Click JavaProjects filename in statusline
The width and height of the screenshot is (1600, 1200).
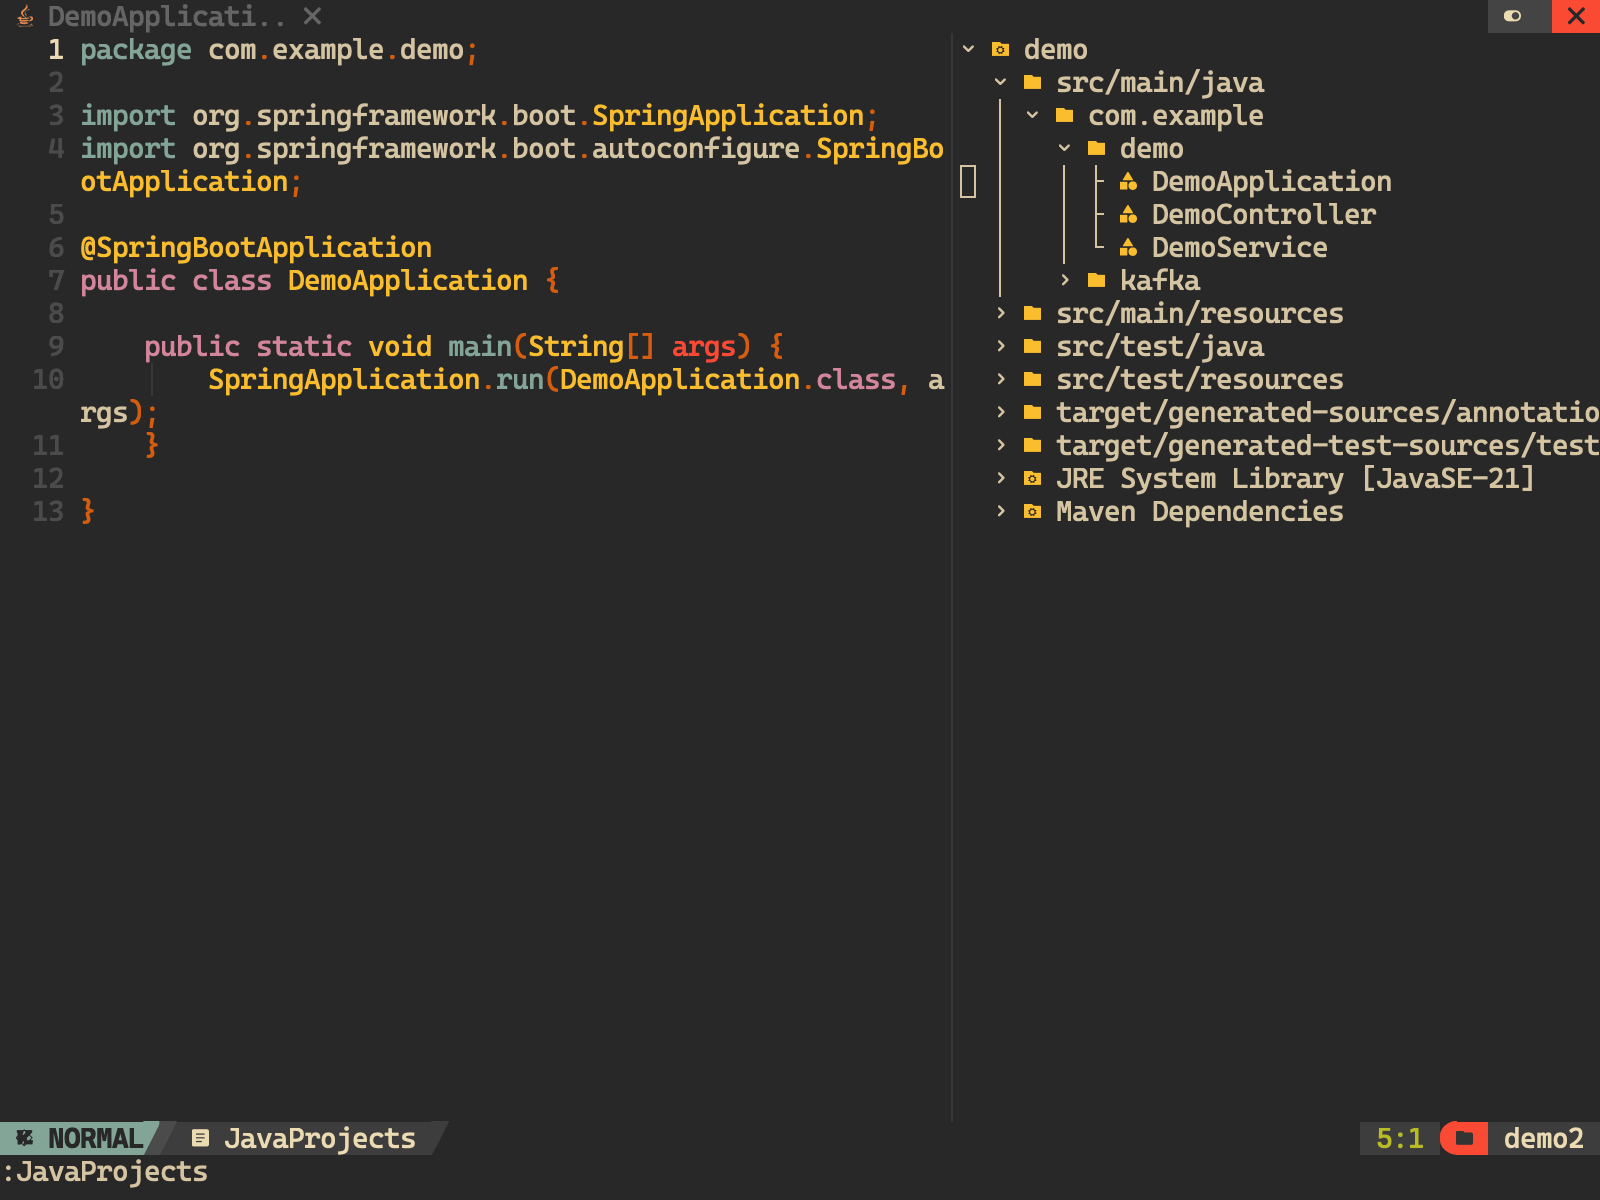tap(319, 1138)
